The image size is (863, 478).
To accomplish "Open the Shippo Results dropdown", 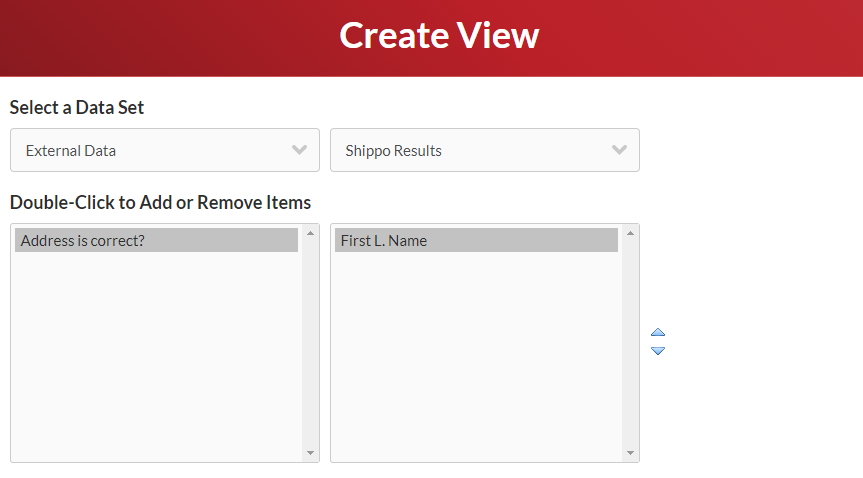I will pos(485,150).
